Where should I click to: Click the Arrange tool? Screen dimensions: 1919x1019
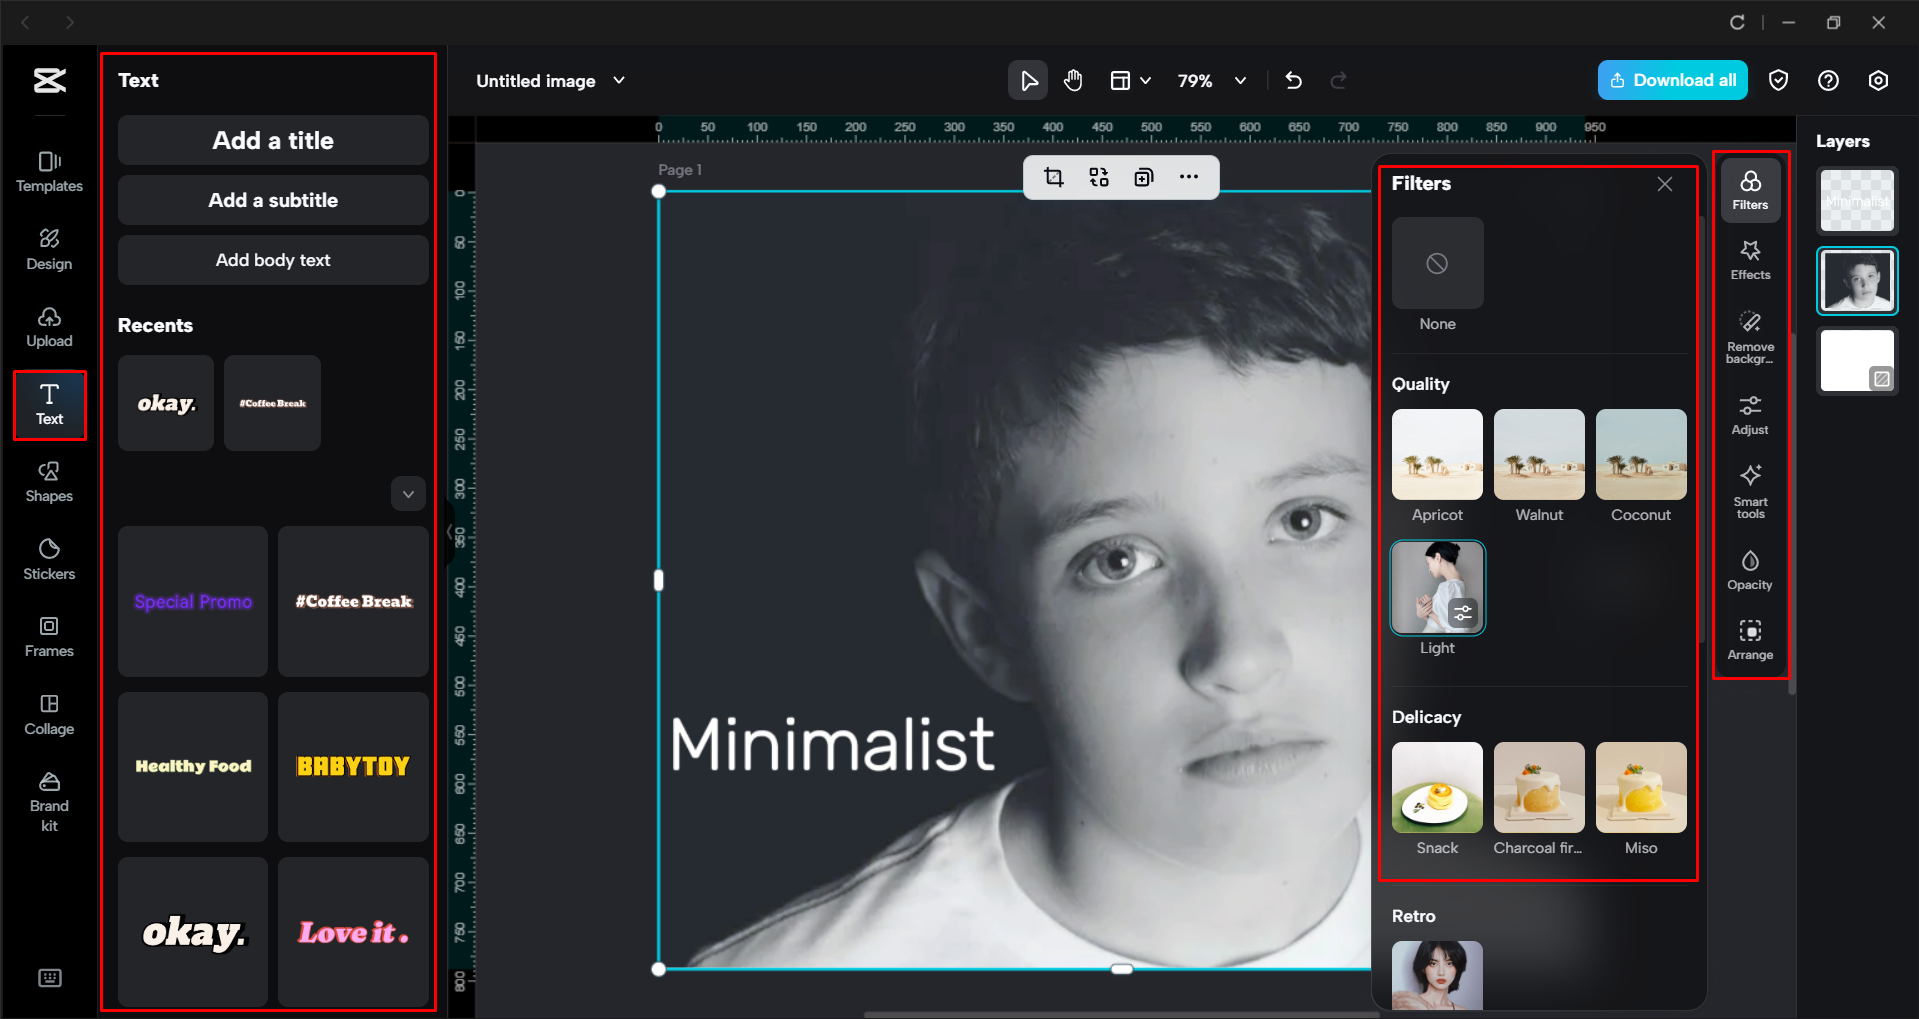(1749, 639)
